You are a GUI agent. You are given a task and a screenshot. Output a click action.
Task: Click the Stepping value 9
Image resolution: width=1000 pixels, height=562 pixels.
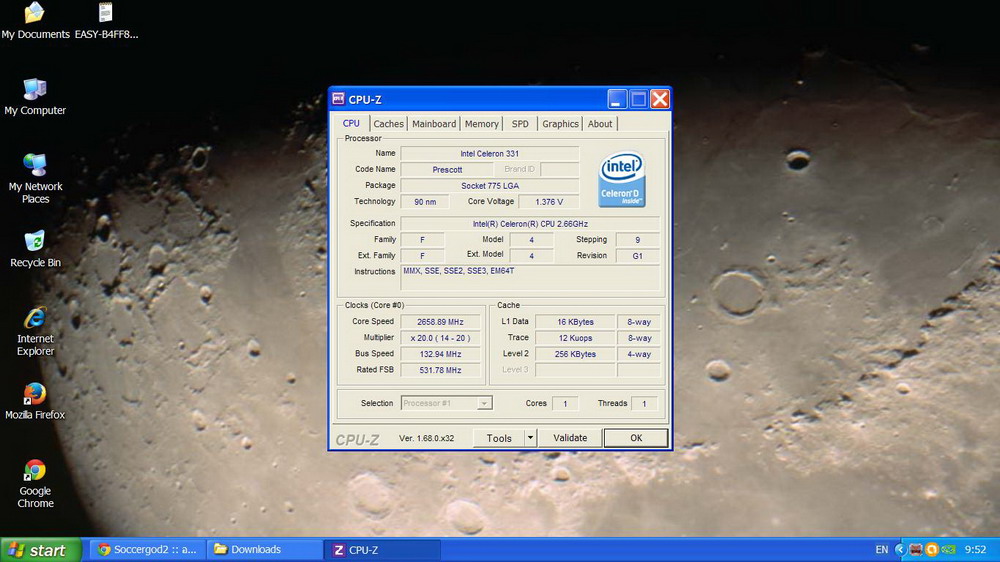[x=637, y=240]
